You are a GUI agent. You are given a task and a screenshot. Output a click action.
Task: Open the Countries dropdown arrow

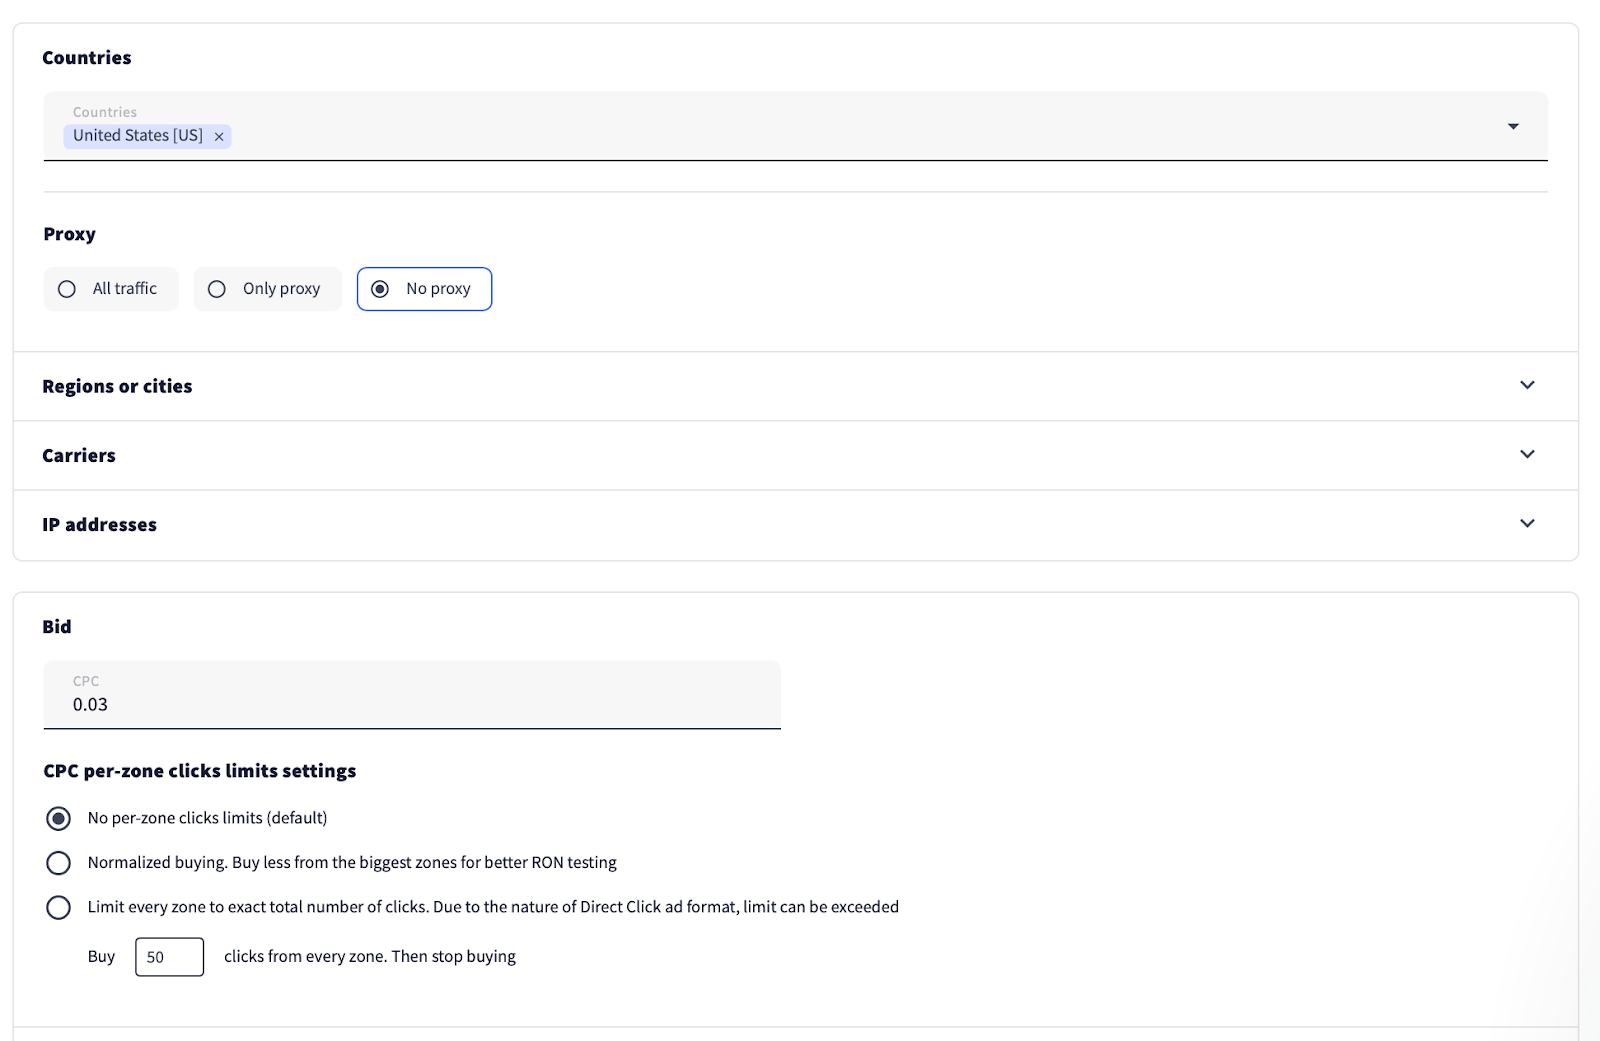point(1513,126)
